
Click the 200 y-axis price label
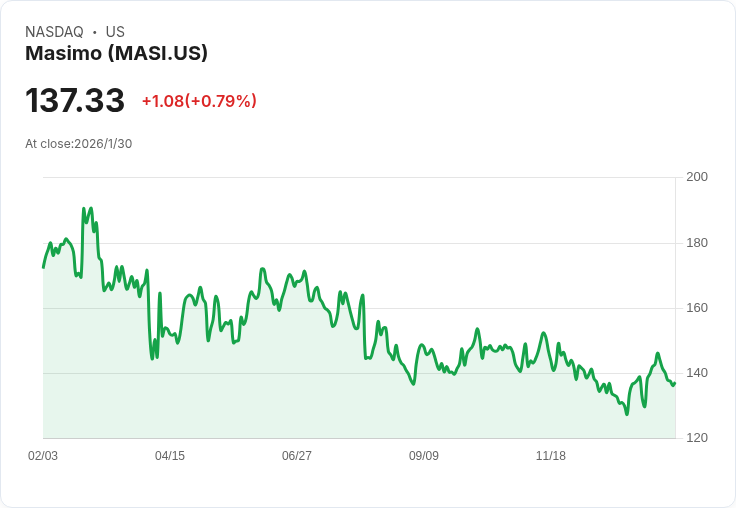[697, 177]
